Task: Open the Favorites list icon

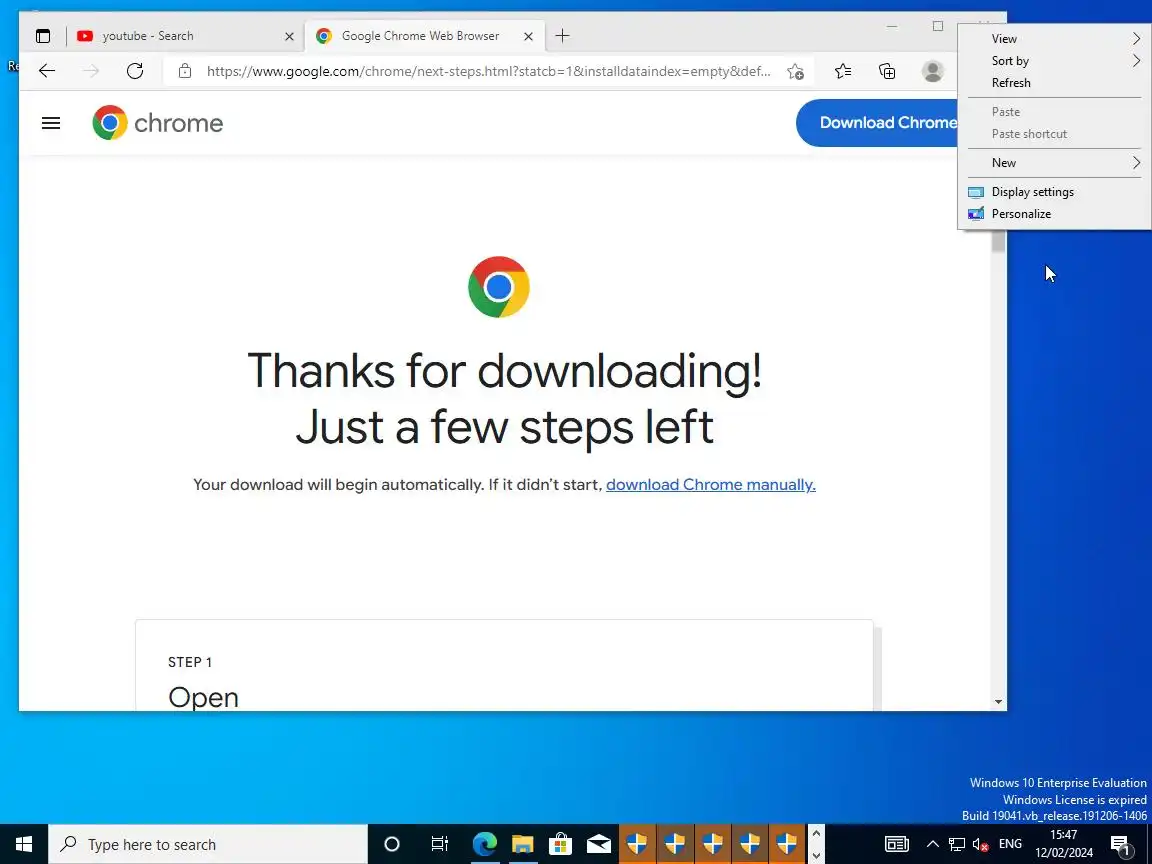Action: pos(843,71)
